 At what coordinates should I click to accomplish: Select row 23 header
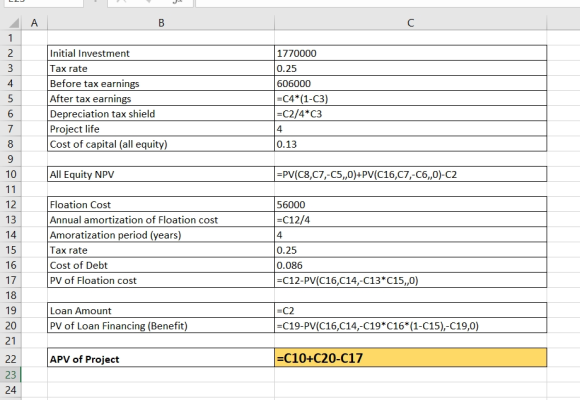pyautogui.click(x=11, y=375)
